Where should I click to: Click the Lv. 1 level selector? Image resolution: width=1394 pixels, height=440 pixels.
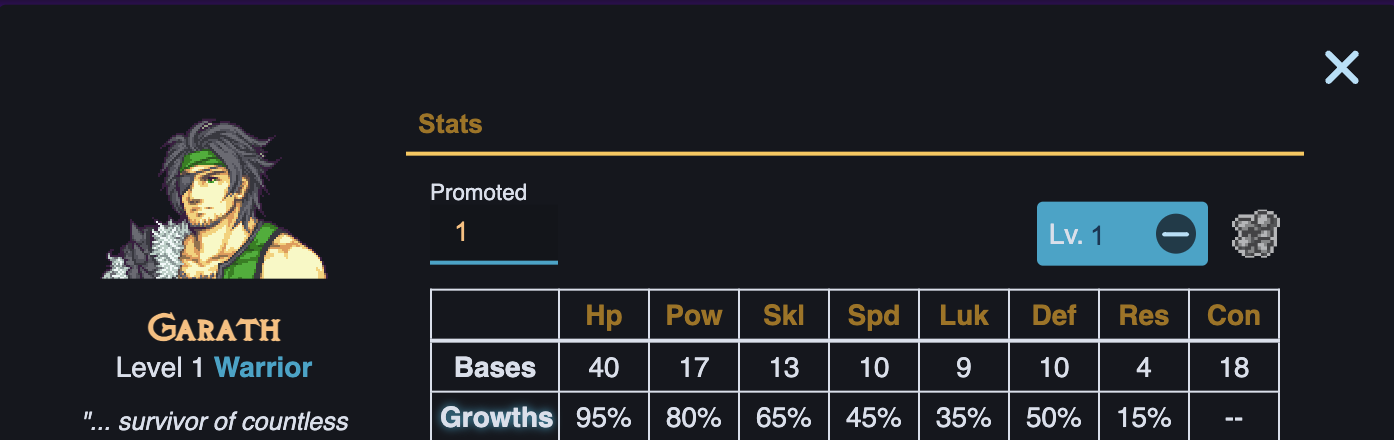point(1095,235)
